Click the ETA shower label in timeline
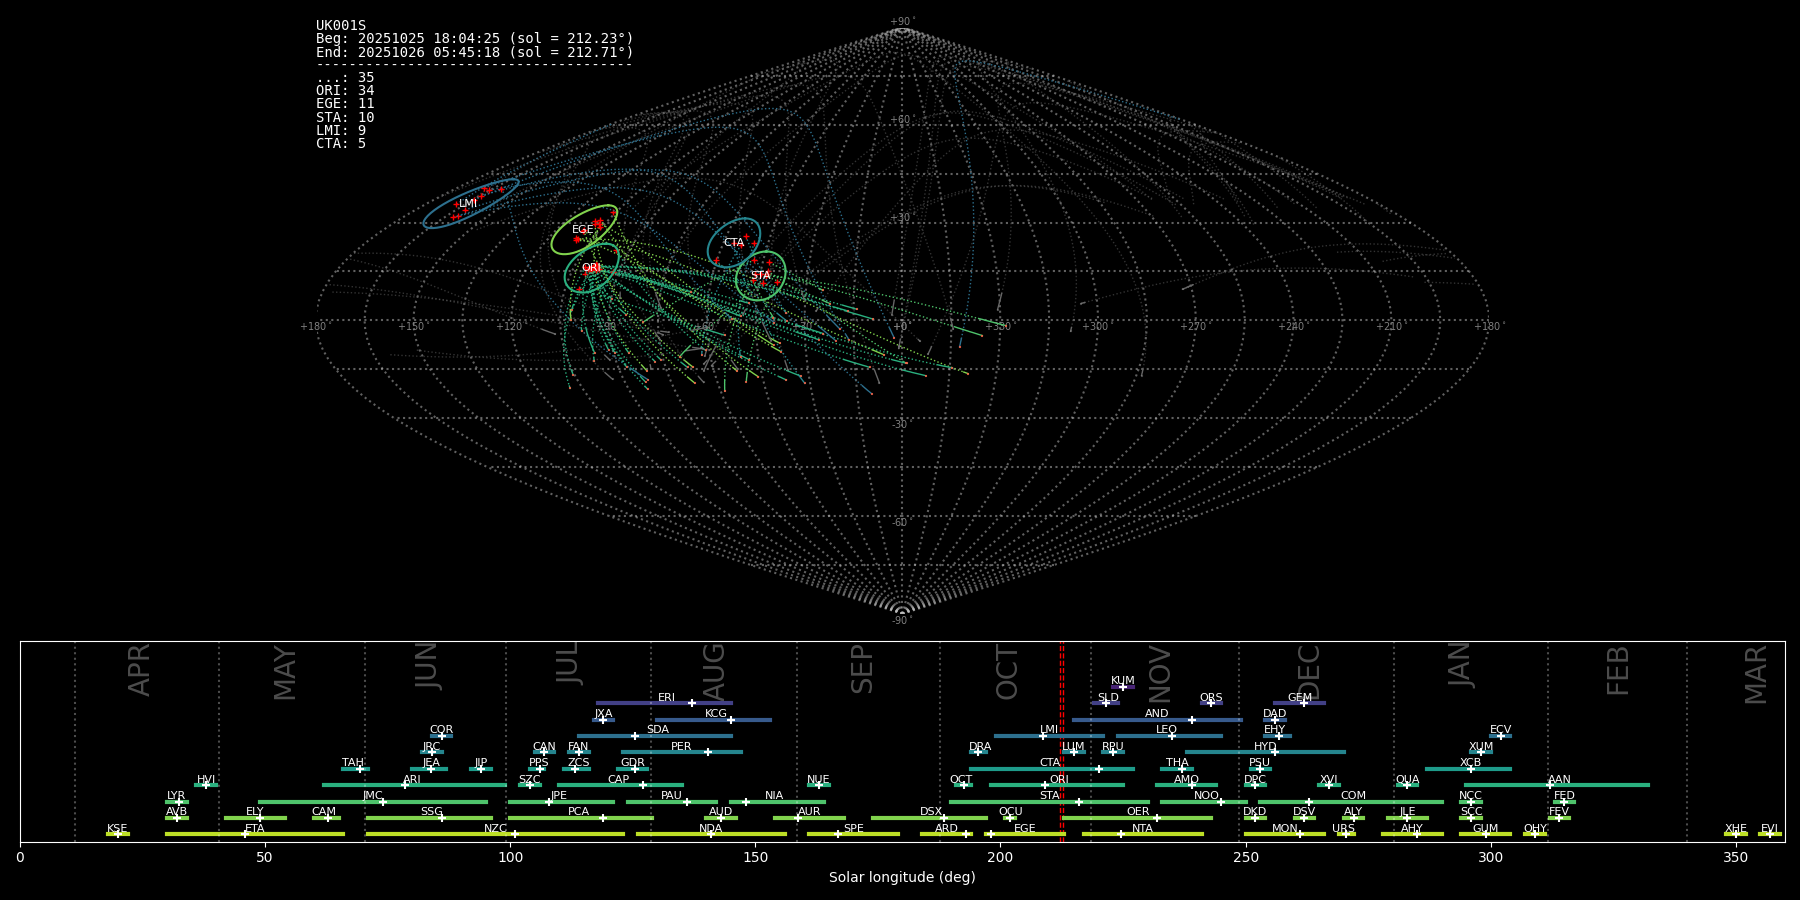 coord(255,829)
